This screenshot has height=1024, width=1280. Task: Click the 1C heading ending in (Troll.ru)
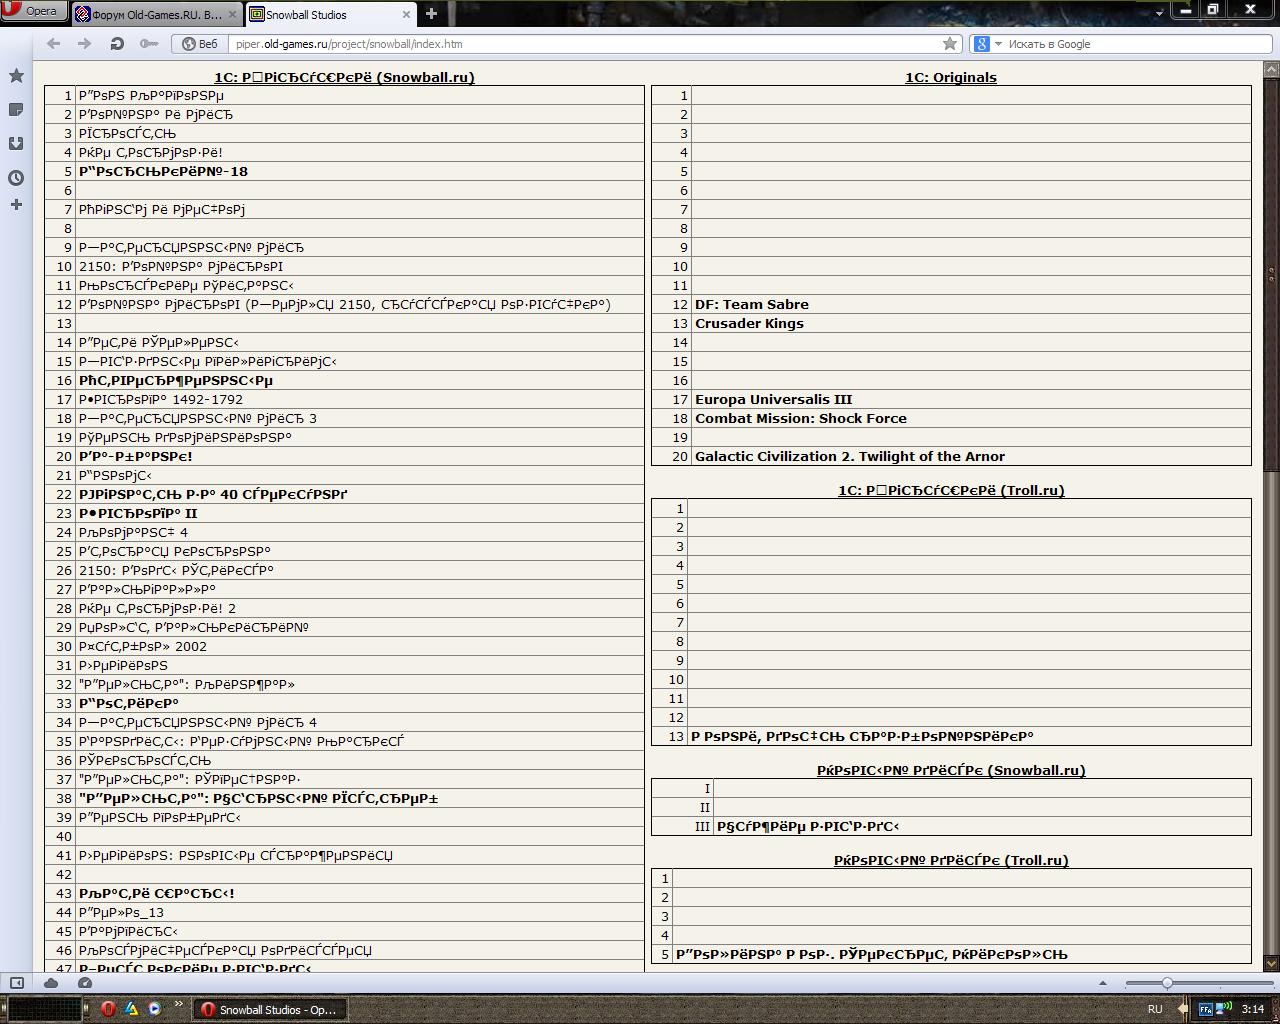(951, 490)
